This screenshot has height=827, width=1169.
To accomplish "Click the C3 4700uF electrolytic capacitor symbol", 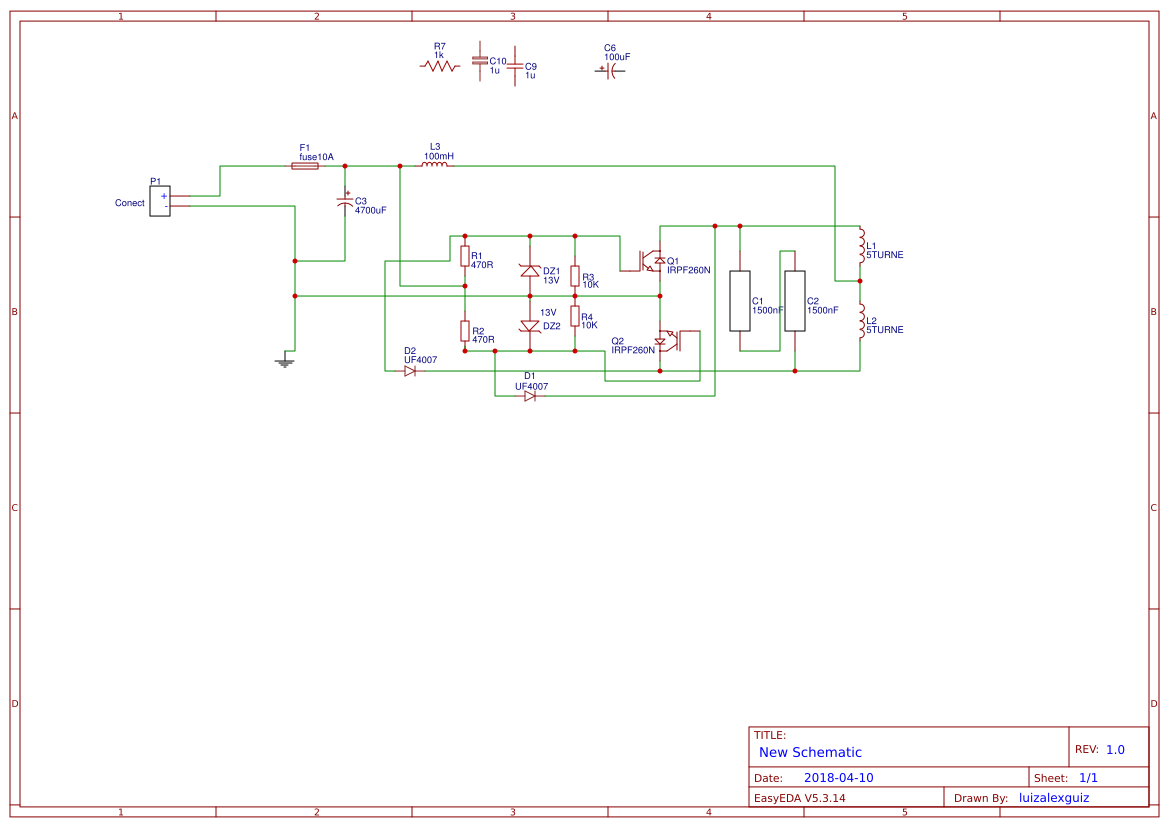I will (x=345, y=202).
